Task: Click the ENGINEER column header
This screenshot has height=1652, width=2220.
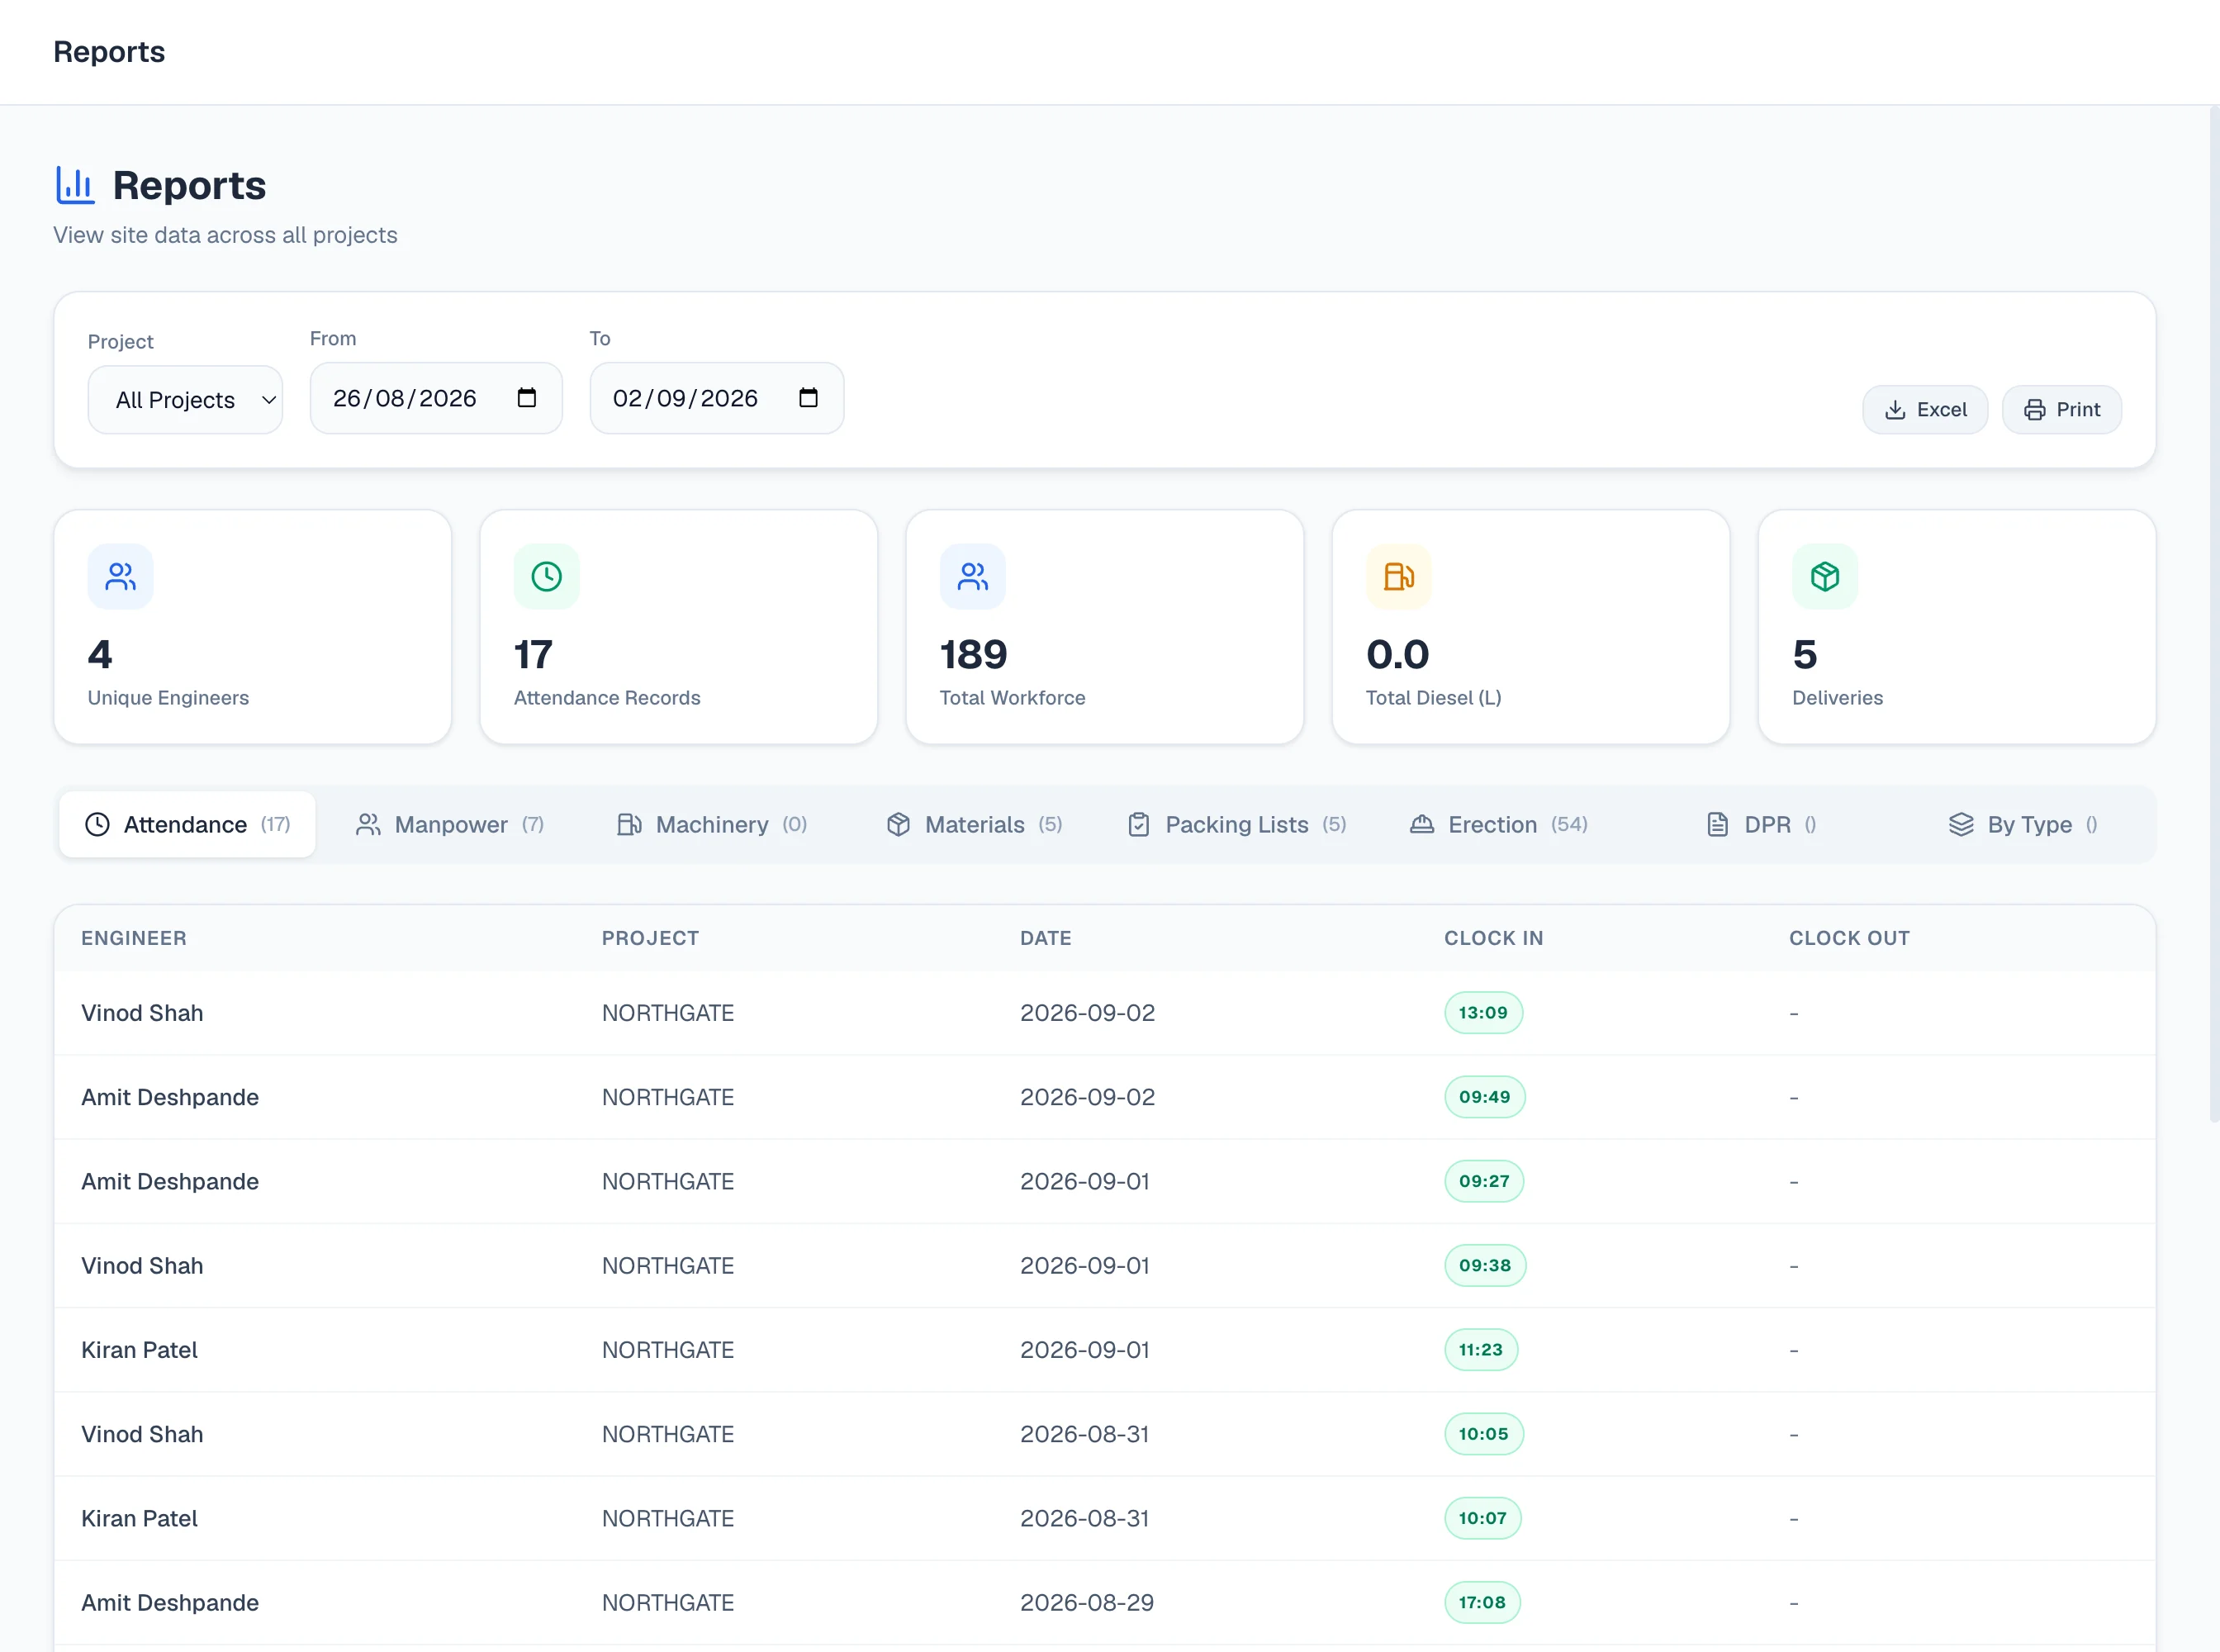Action: pyautogui.click(x=134, y=939)
